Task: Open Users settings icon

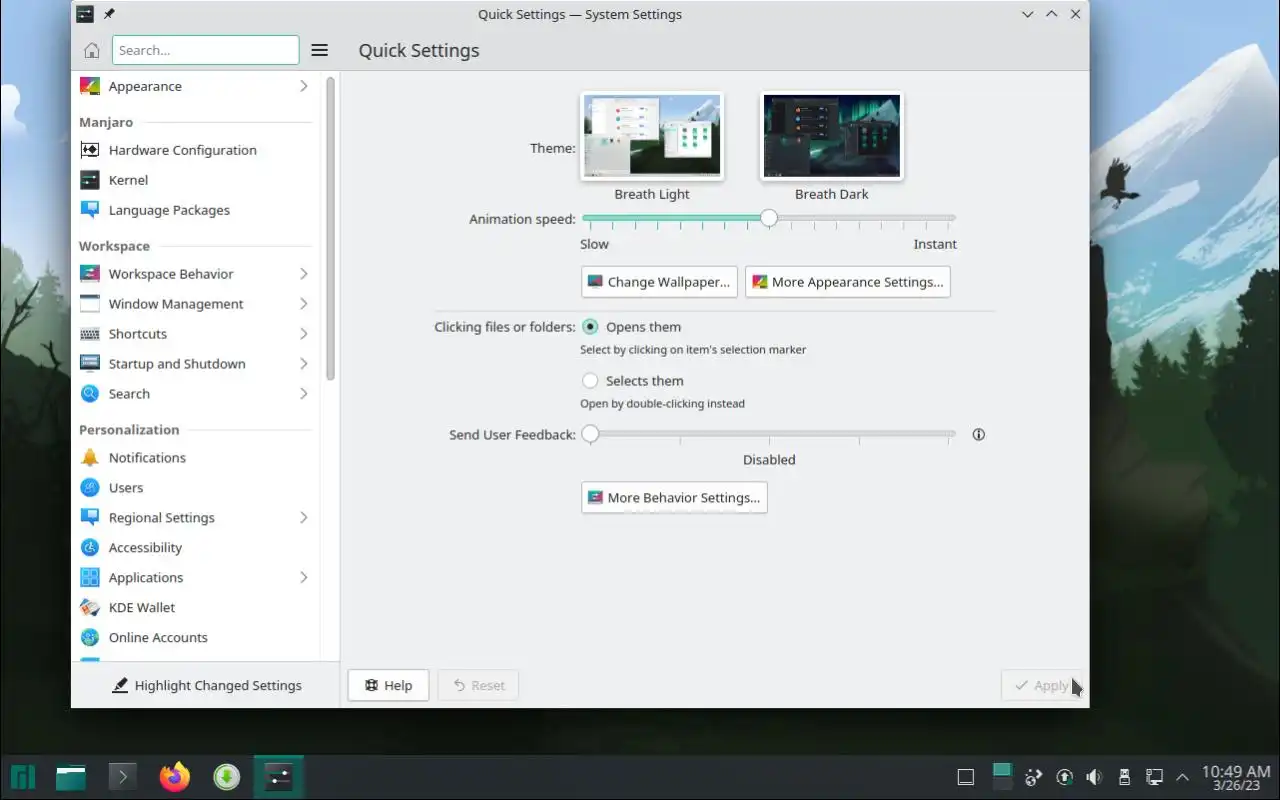Action: click(x=90, y=488)
